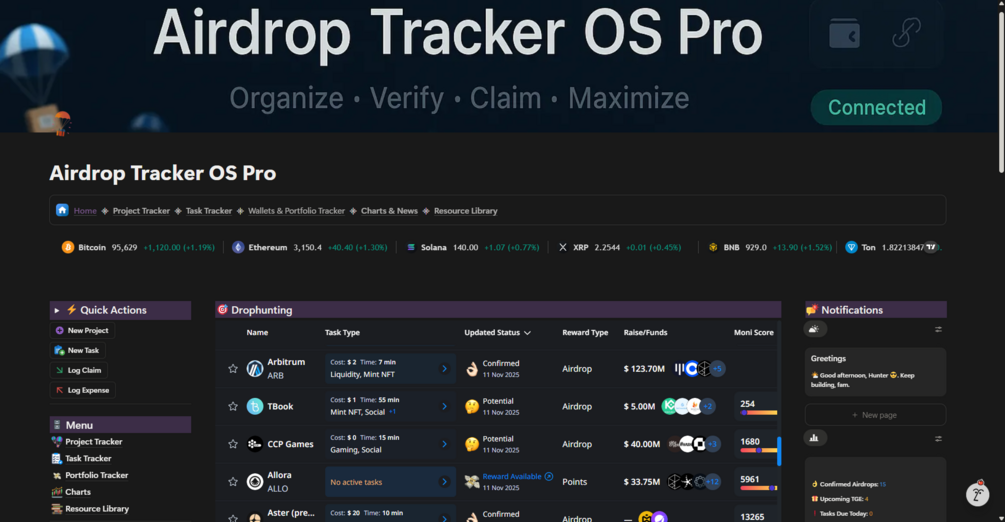Click the Reward Available link for Allora
Image resolution: width=1005 pixels, height=522 pixels.
517,476
